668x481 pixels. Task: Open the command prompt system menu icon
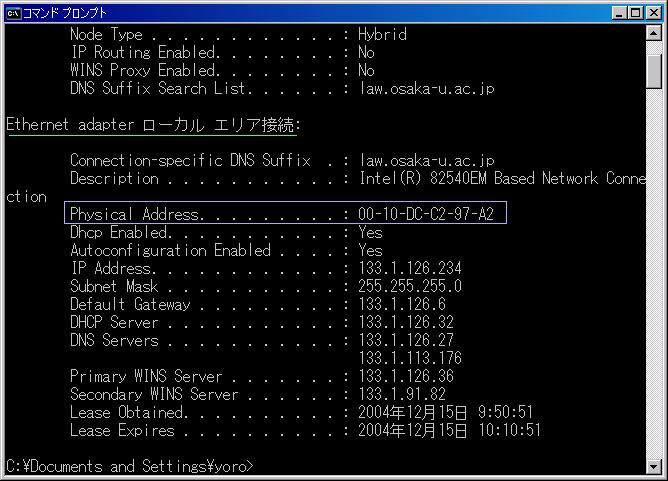pos(13,12)
